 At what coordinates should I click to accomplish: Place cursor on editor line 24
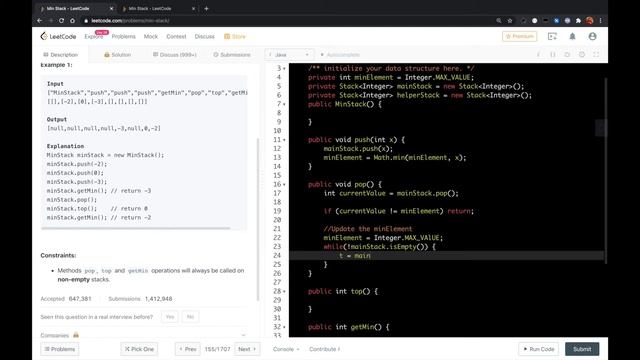point(446,256)
